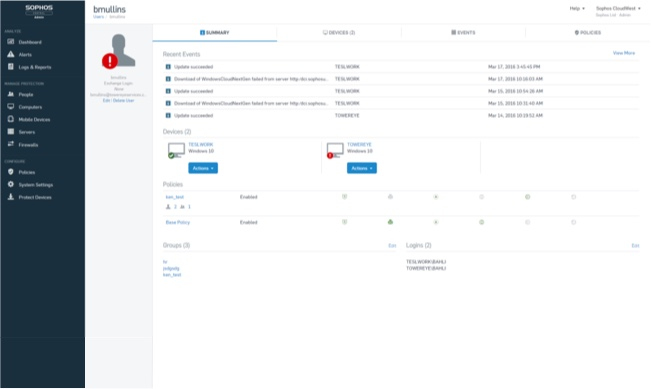Click TOWEREYE computer icon with red alert
This screenshot has width=651, height=389.
pos(335,150)
